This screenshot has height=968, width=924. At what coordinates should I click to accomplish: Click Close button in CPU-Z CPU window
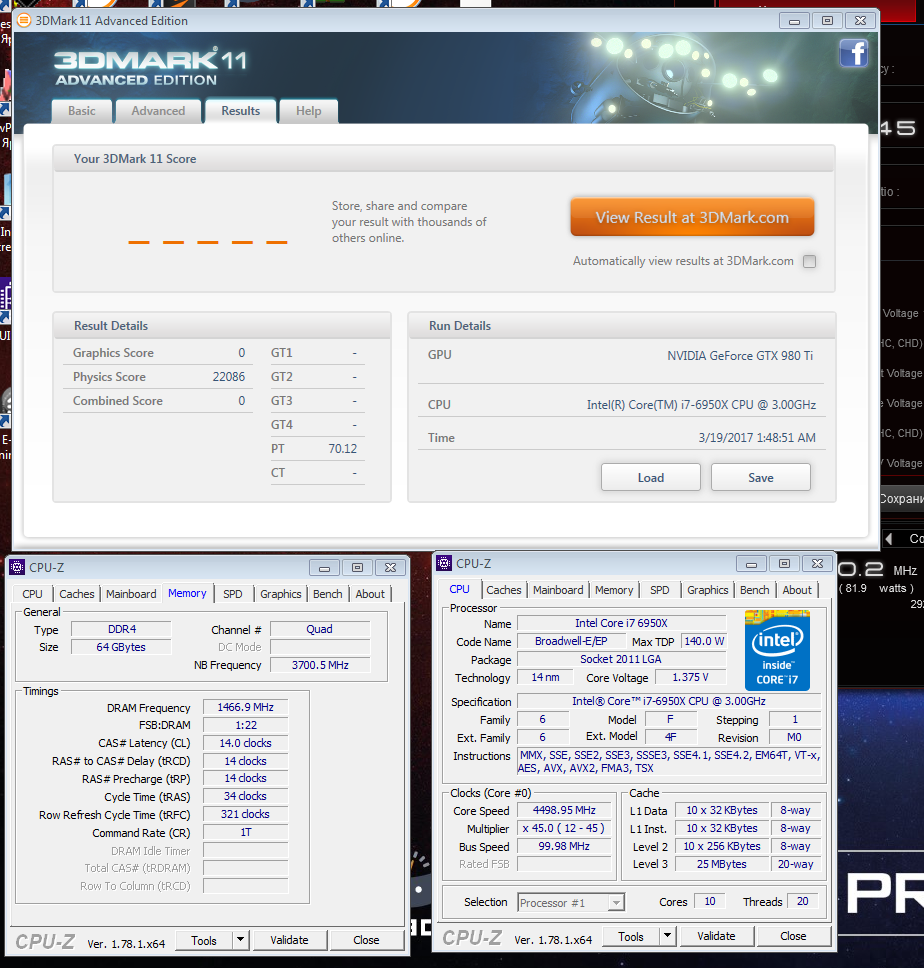[793, 937]
